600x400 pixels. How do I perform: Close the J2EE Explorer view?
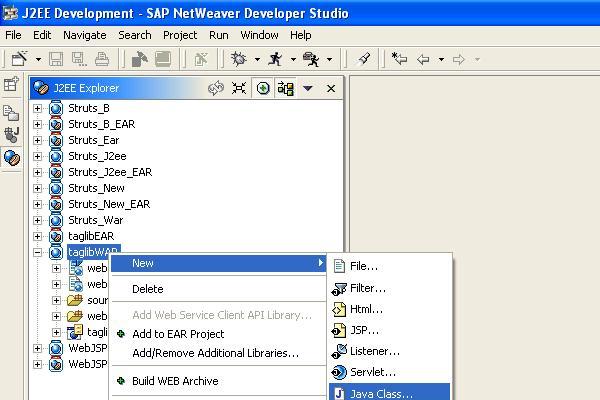(x=331, y=88)
